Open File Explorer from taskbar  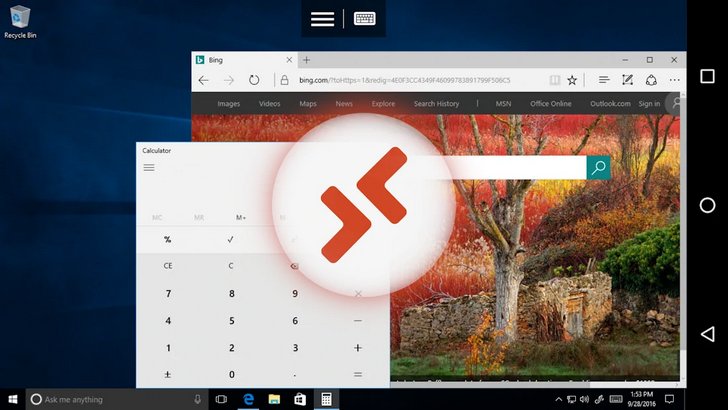click(274, 399)
